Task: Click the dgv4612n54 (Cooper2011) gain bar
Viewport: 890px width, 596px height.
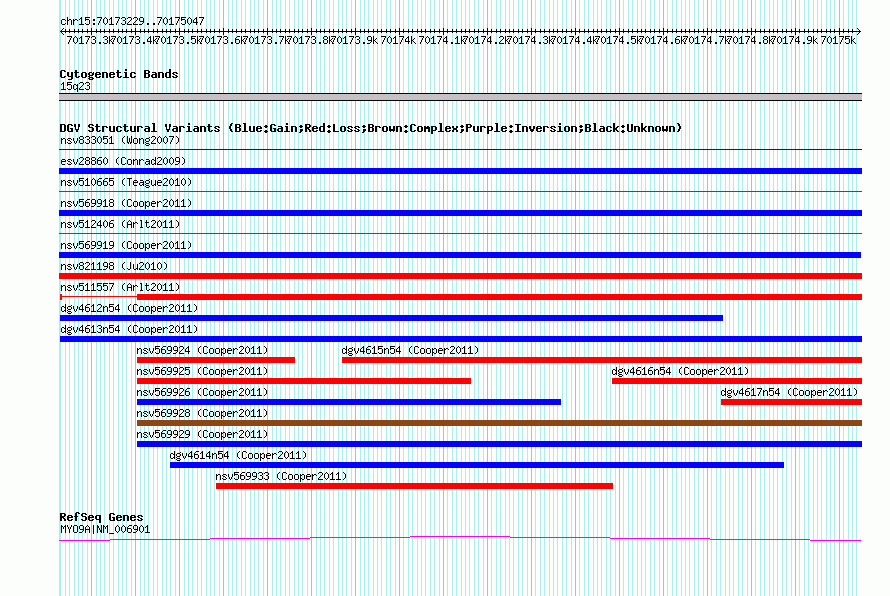Action: (391, 318)
